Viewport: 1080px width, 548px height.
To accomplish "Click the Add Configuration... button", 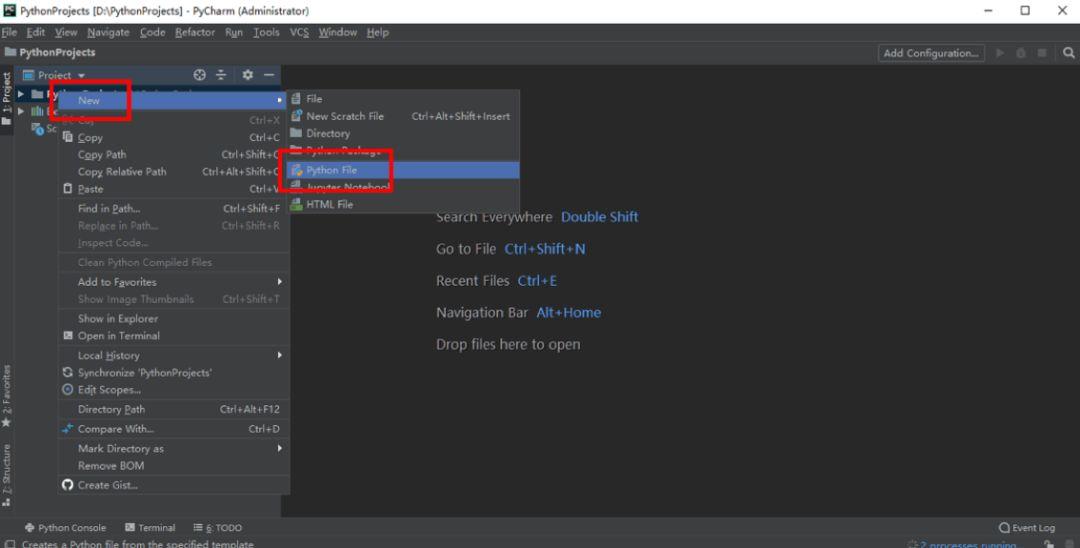I will [x=931, y=53].
